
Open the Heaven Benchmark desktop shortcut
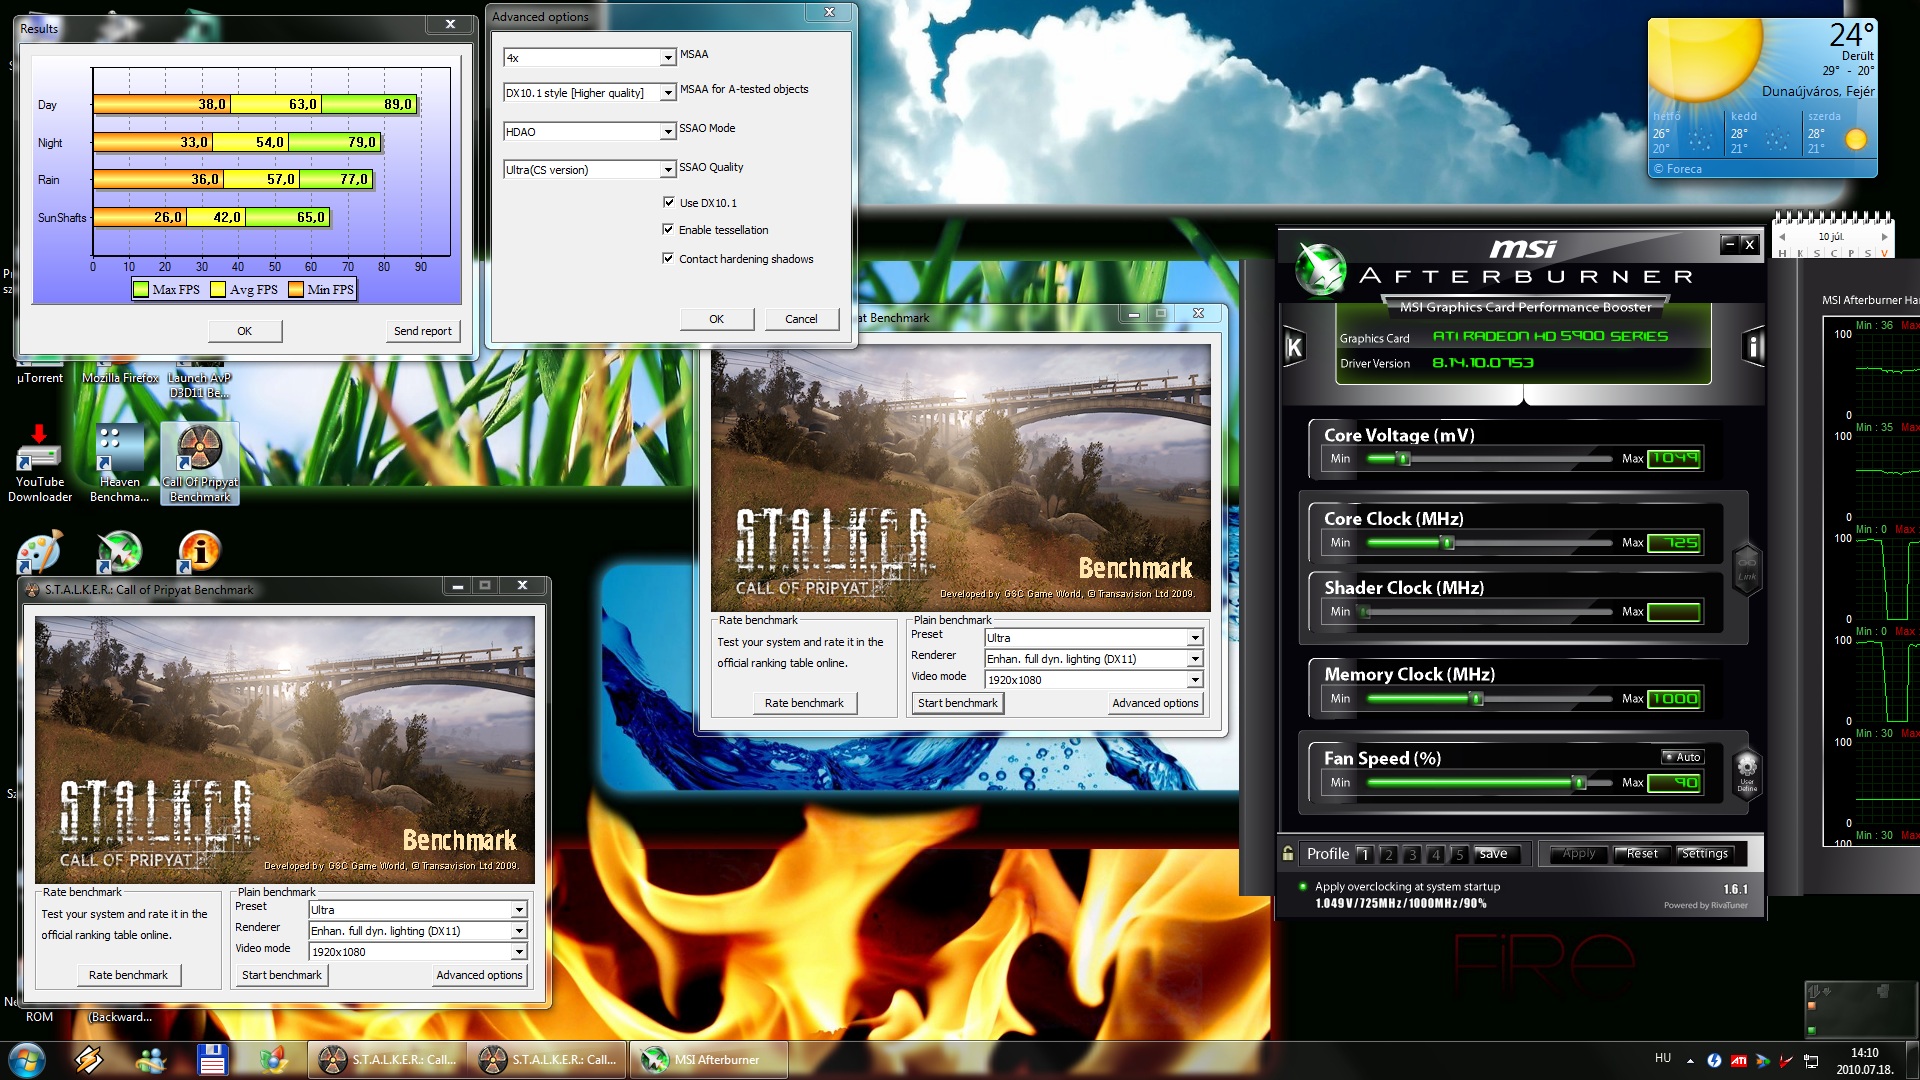pyautogui.click(x=119, y=463)
